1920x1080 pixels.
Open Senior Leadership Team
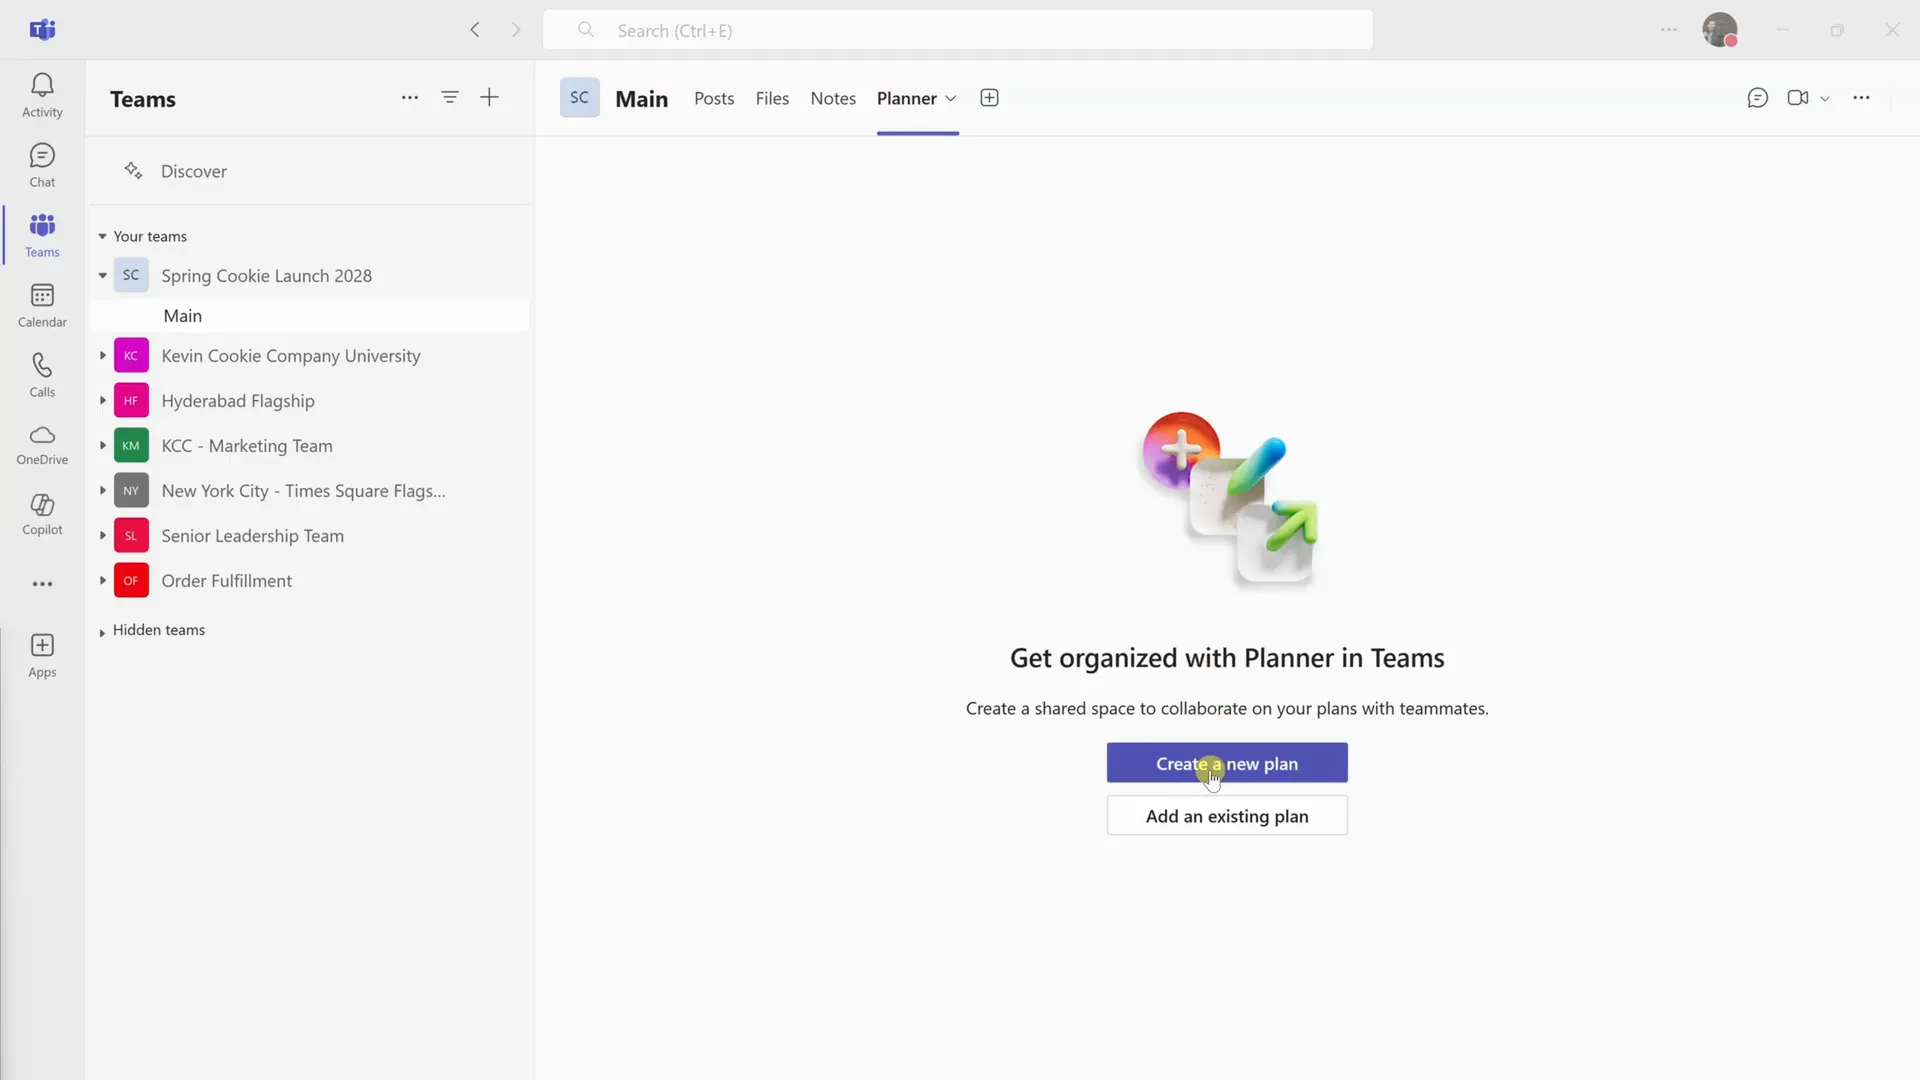253,536
